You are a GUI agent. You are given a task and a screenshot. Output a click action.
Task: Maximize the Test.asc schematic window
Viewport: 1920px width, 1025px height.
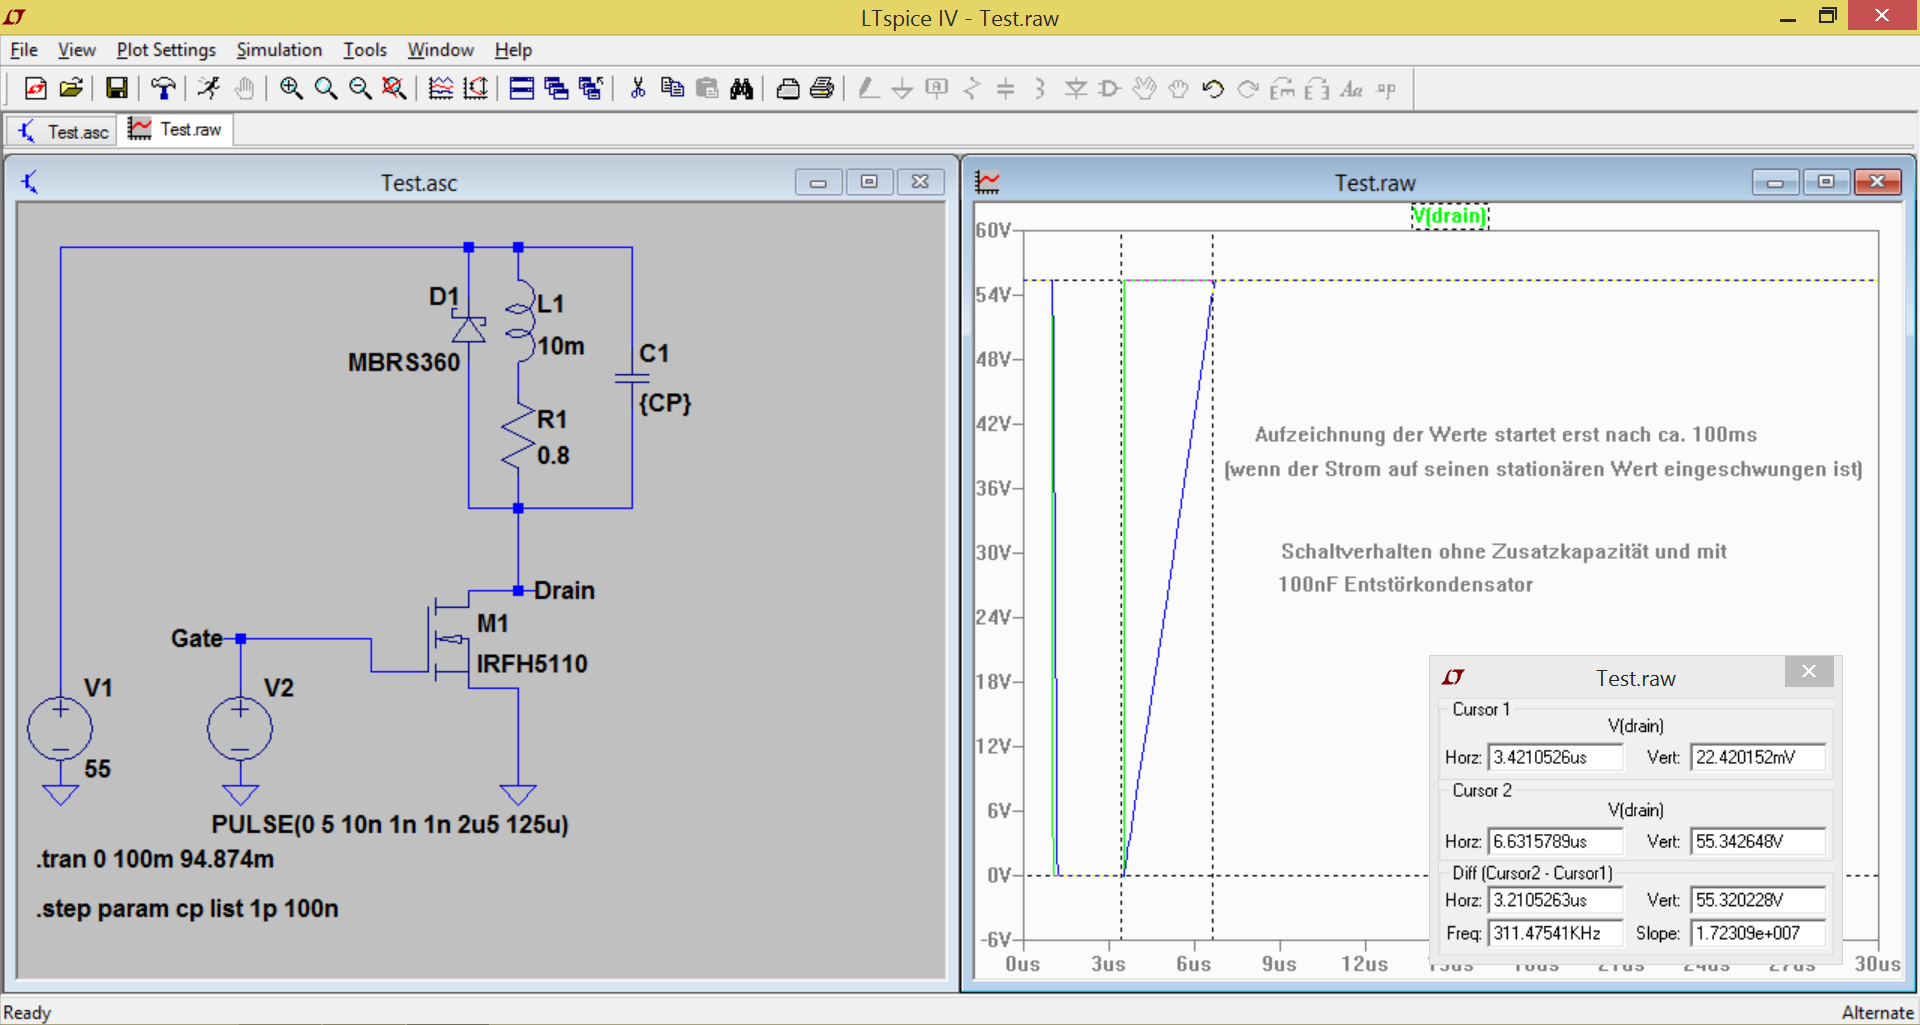click(869, 182)
